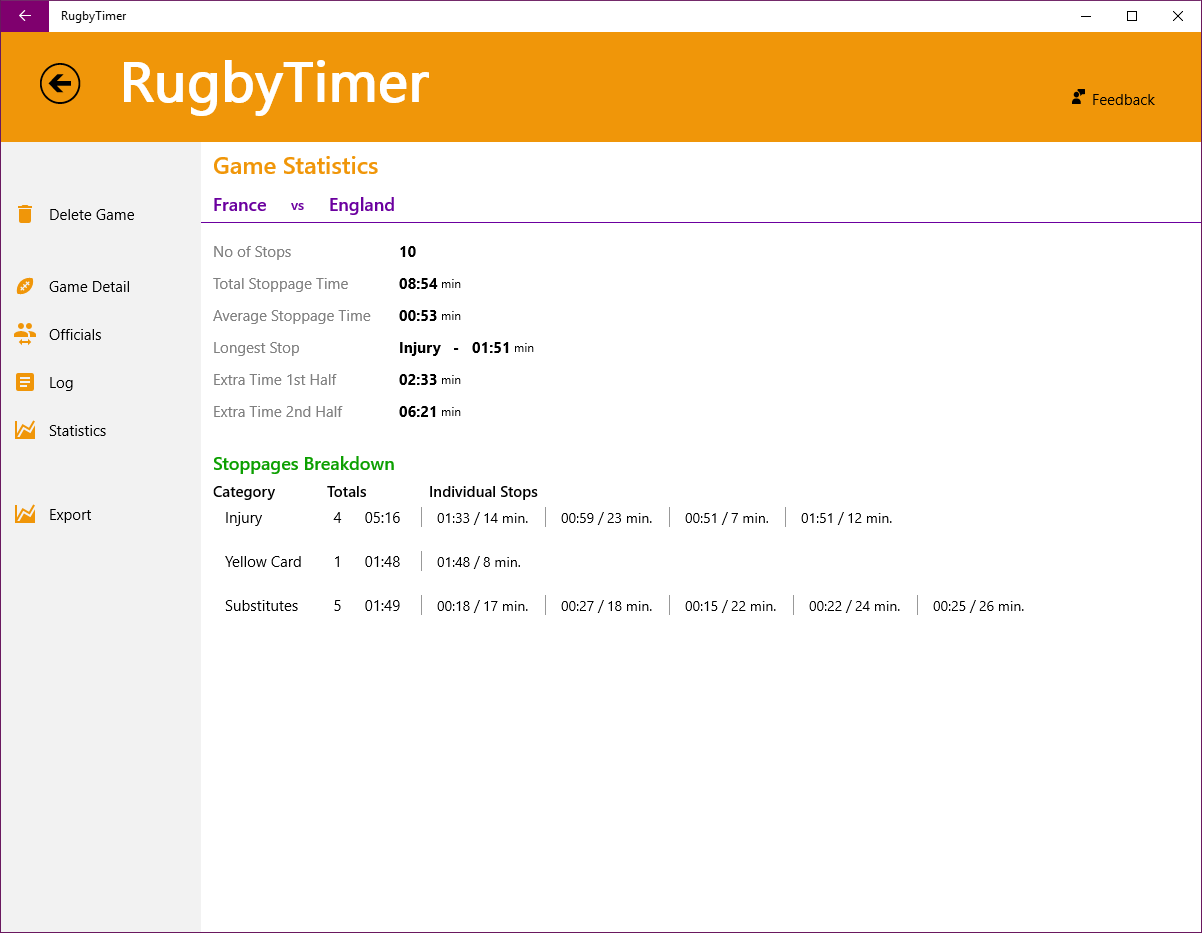Screen dimensions: 1202x933
Task: Click the Officials people icon
Action: tap(25, 334)
